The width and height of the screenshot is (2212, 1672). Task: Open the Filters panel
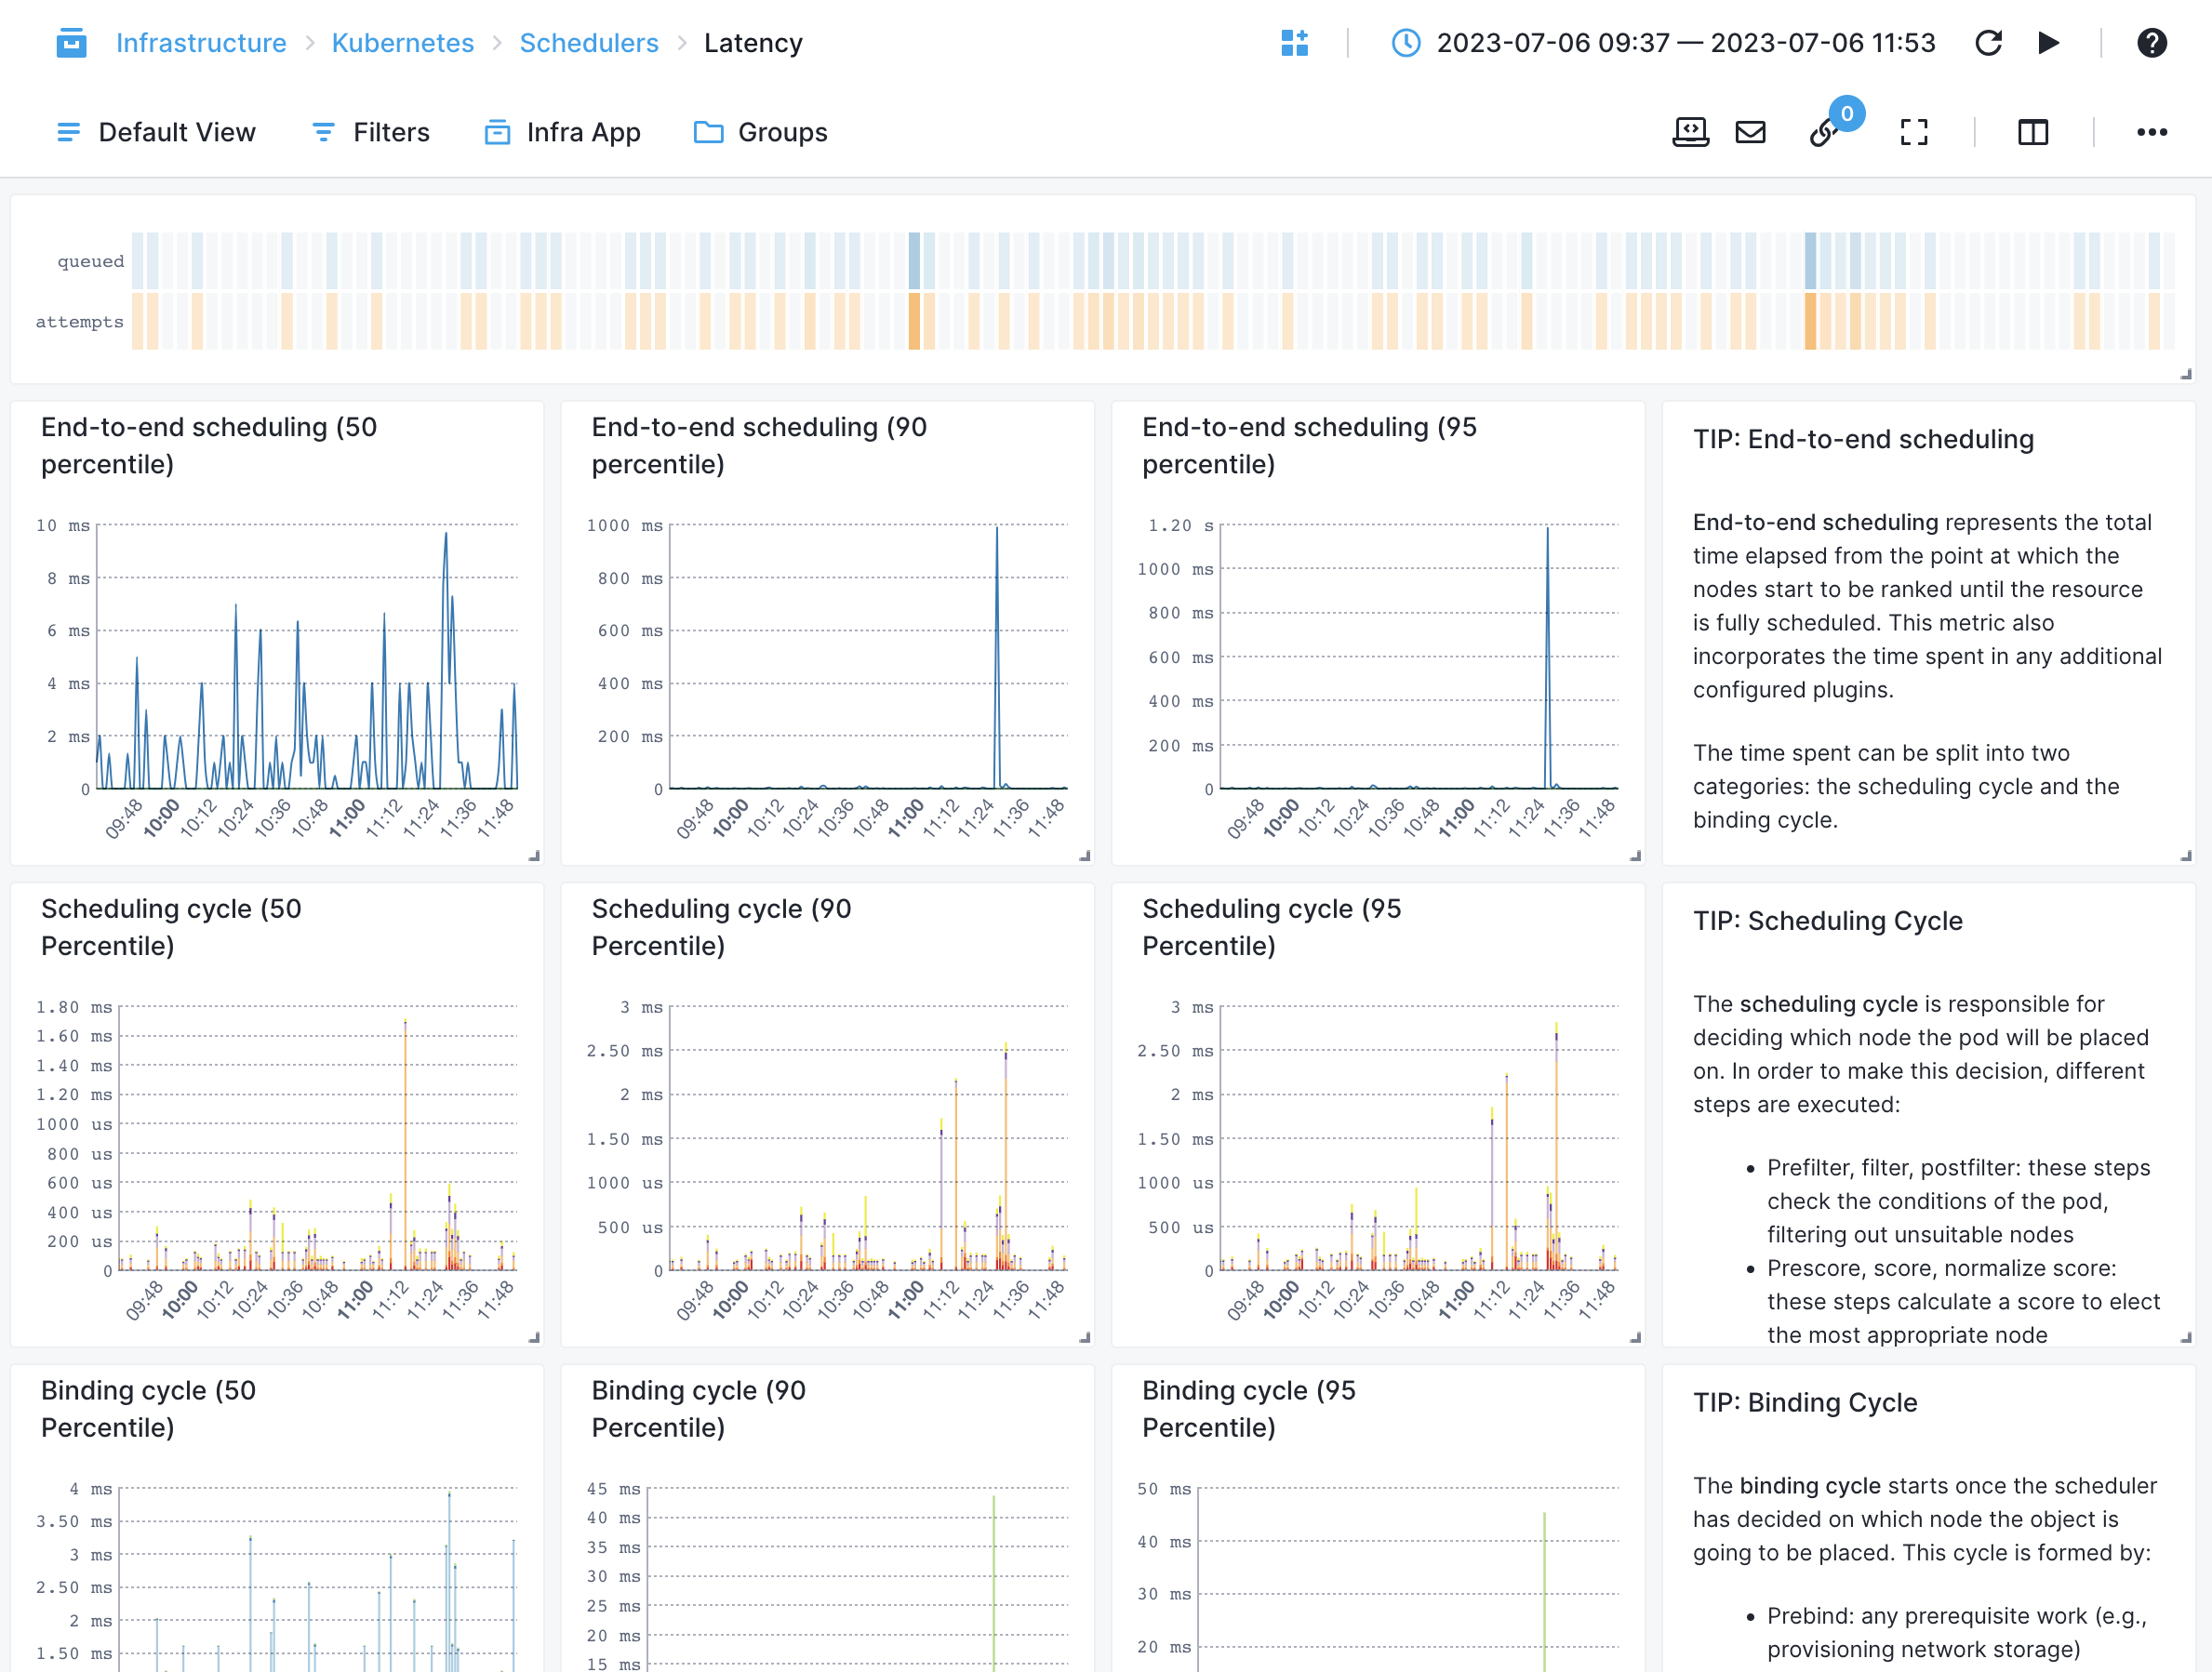(371, 130)
